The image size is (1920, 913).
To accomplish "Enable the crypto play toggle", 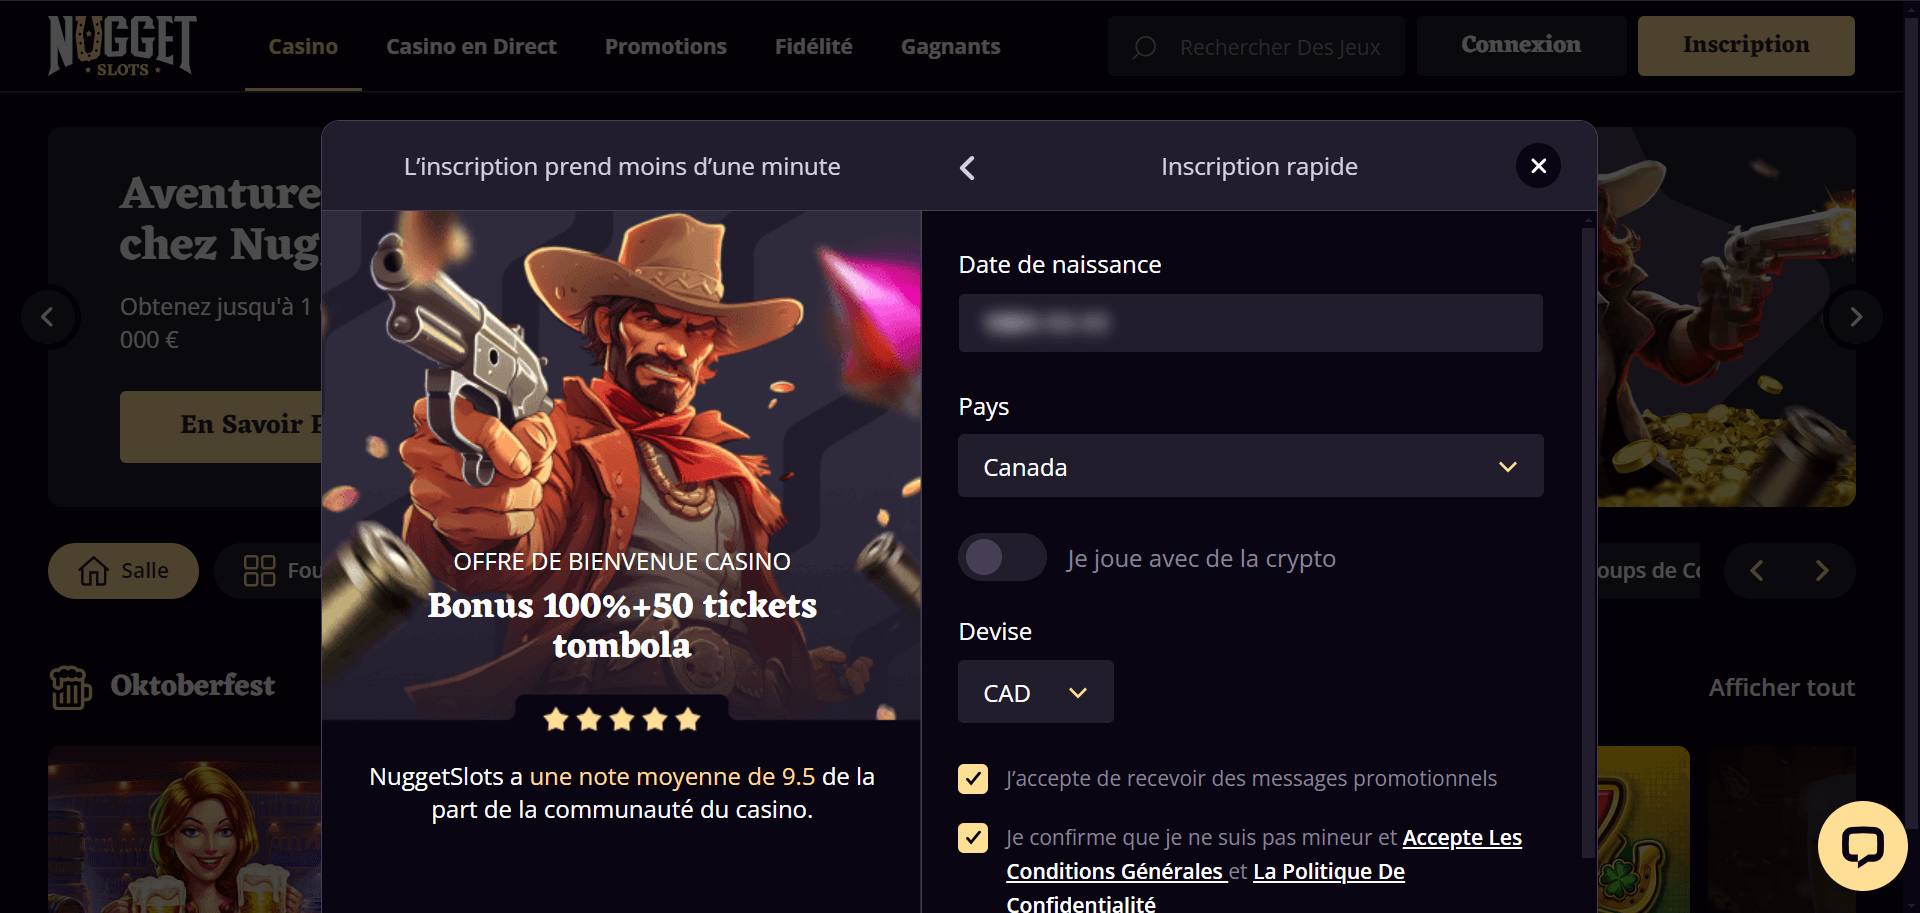I will [x=1001, y=557].
